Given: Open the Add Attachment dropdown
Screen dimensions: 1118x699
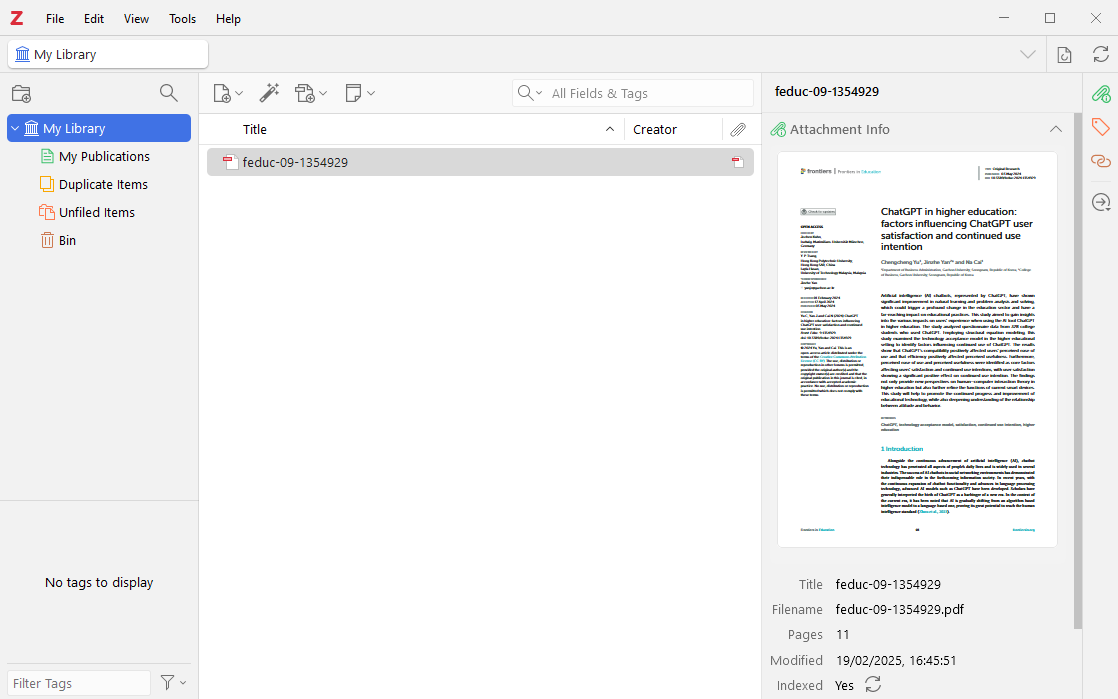Looking at the screenshot, I should pos(311,93).
